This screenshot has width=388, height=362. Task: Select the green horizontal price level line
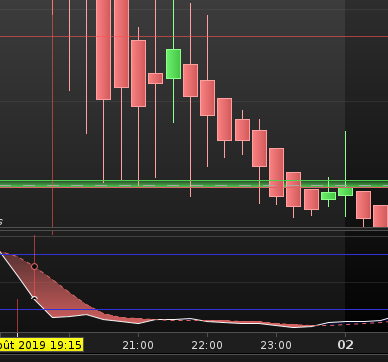pos(194,184)
